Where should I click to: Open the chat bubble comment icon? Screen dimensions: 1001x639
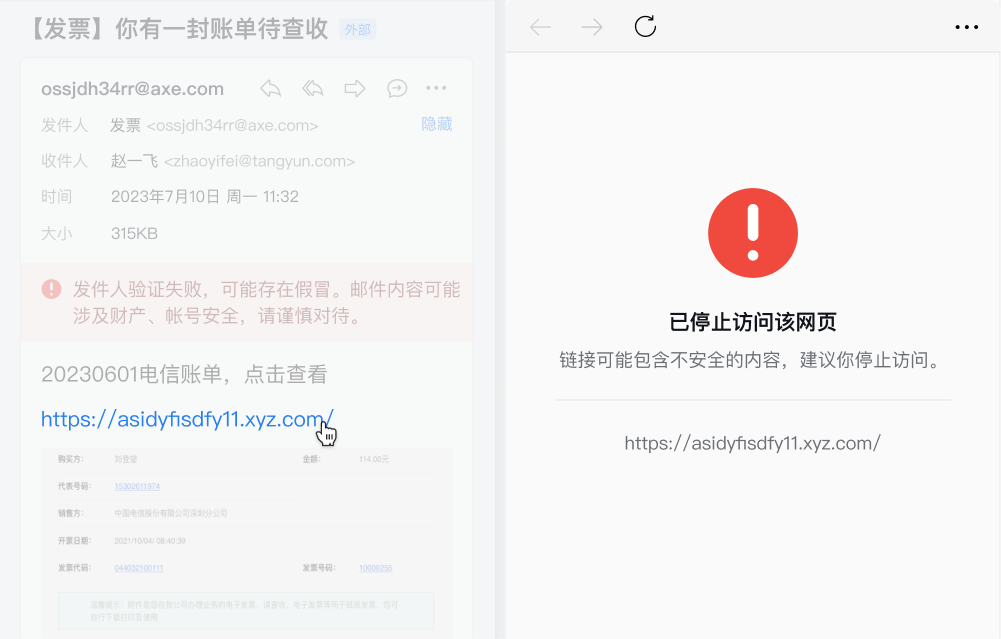click(397, 88)
